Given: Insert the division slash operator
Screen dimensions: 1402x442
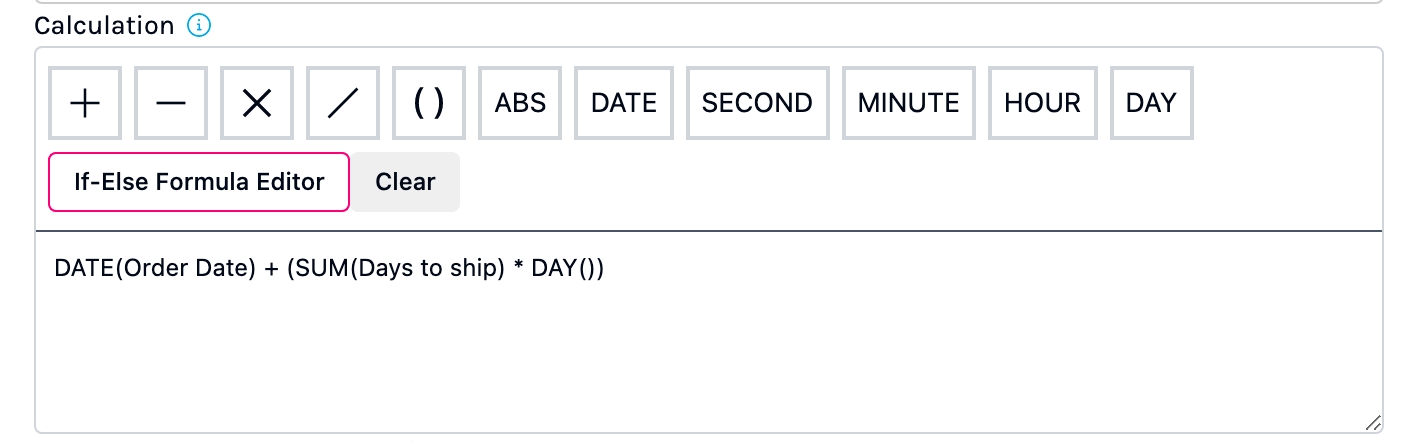Looking at the screenshot, I should pos(343,103).
